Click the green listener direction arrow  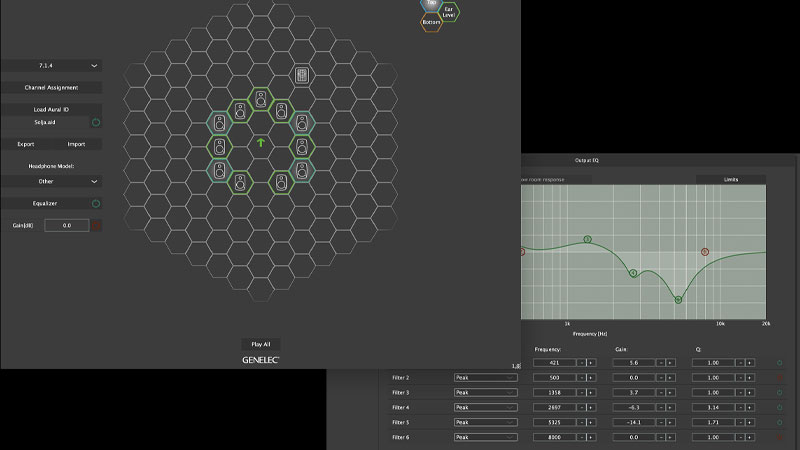click(261, 142)
